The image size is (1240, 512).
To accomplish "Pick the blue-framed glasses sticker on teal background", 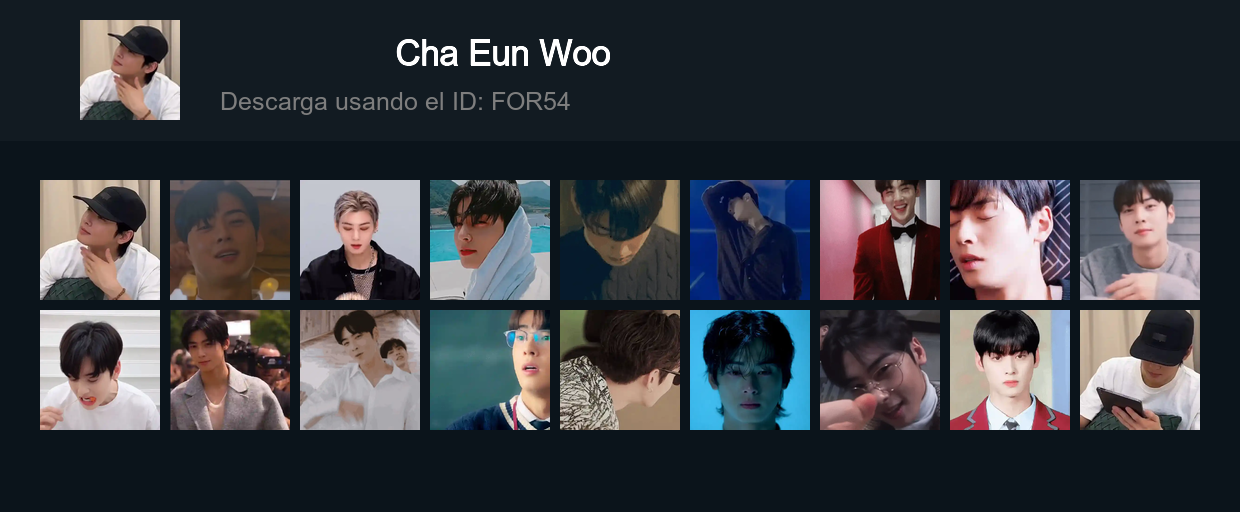I will pyautogui.click(x=490, y=370).
